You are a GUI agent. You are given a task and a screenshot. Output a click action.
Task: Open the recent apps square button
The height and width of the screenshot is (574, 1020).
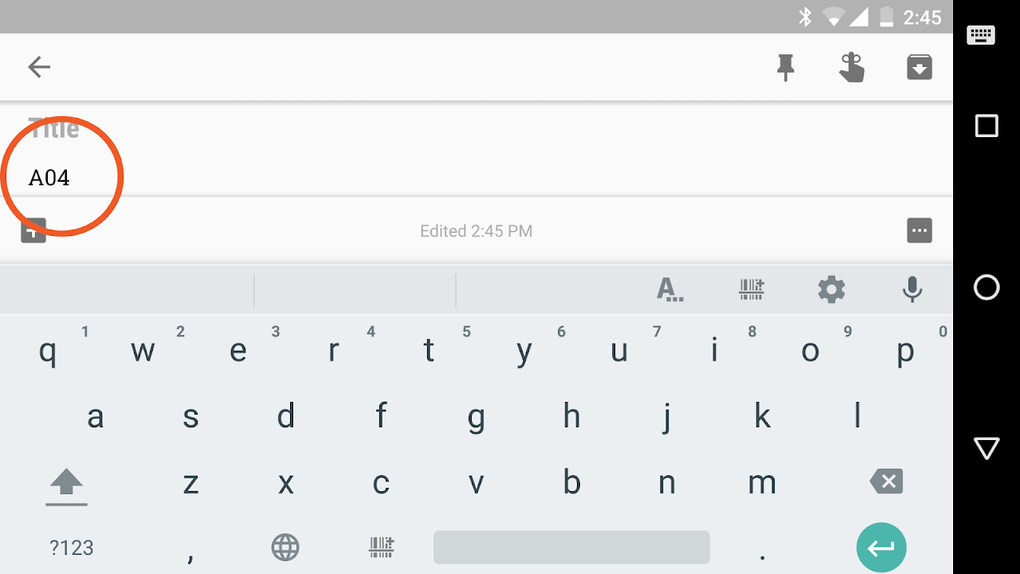986,126
